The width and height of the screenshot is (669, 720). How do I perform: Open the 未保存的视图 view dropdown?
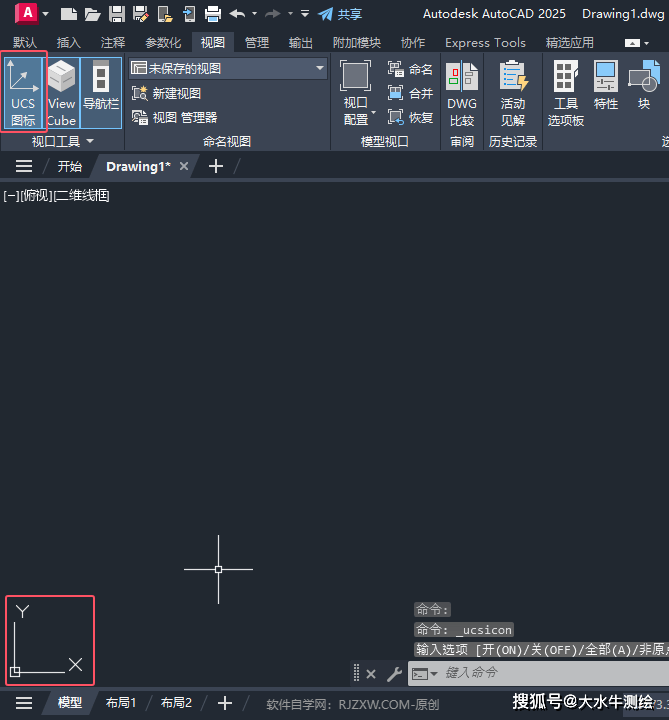point(228,68)
